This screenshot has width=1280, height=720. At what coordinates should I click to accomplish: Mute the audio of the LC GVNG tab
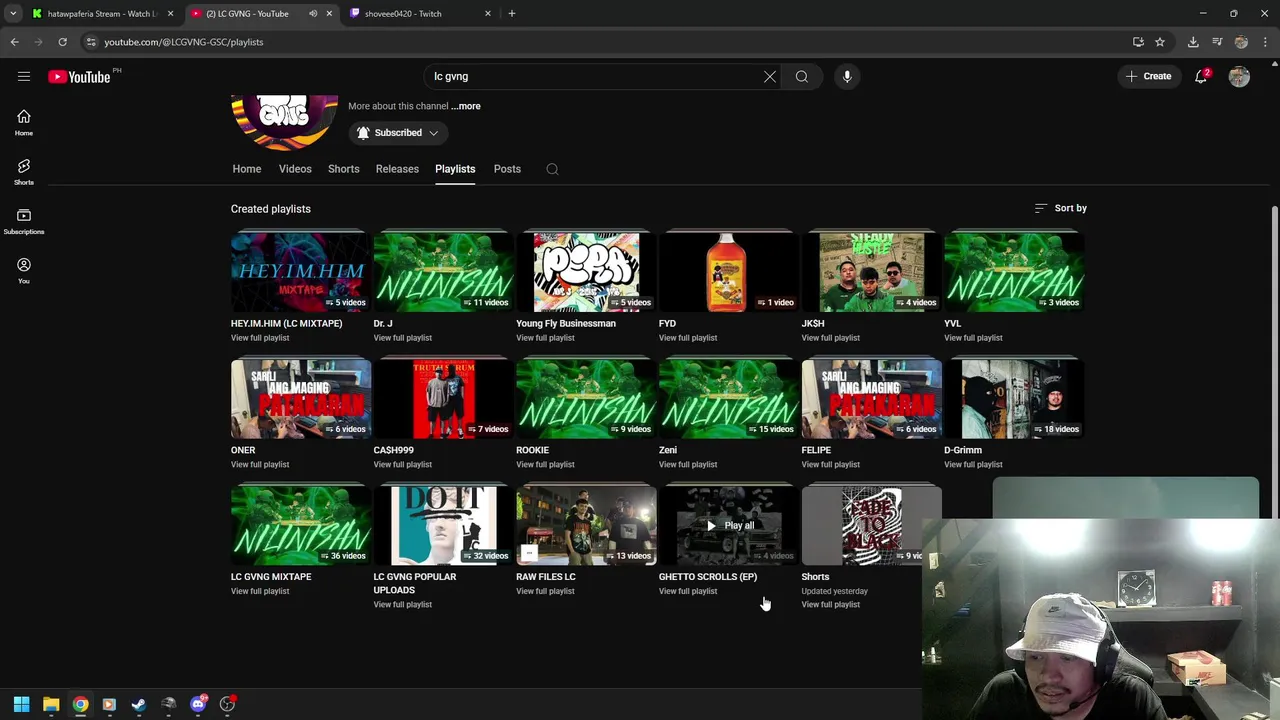click(313, 13)
